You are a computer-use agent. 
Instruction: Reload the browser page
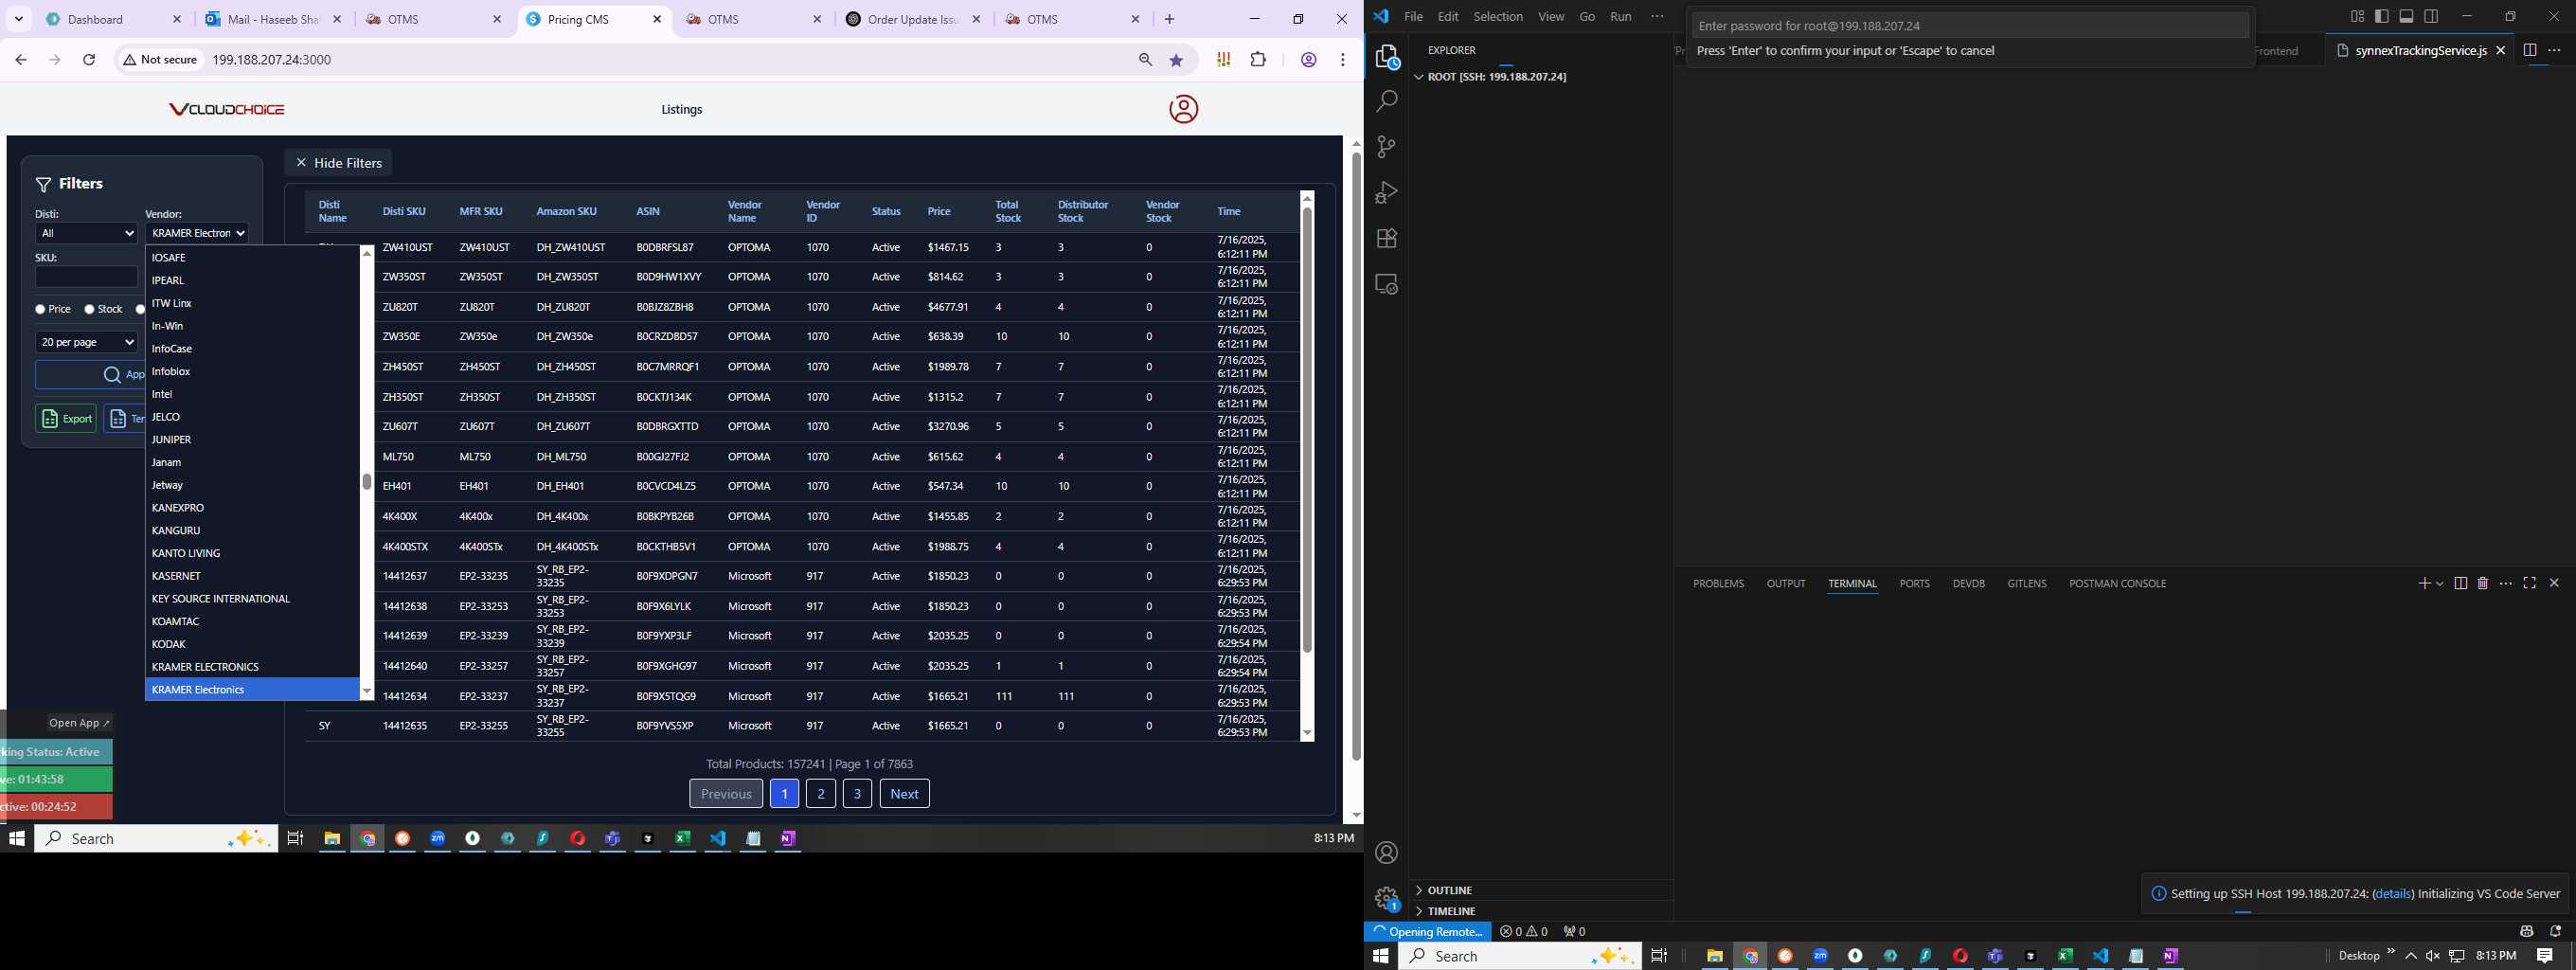89,60
